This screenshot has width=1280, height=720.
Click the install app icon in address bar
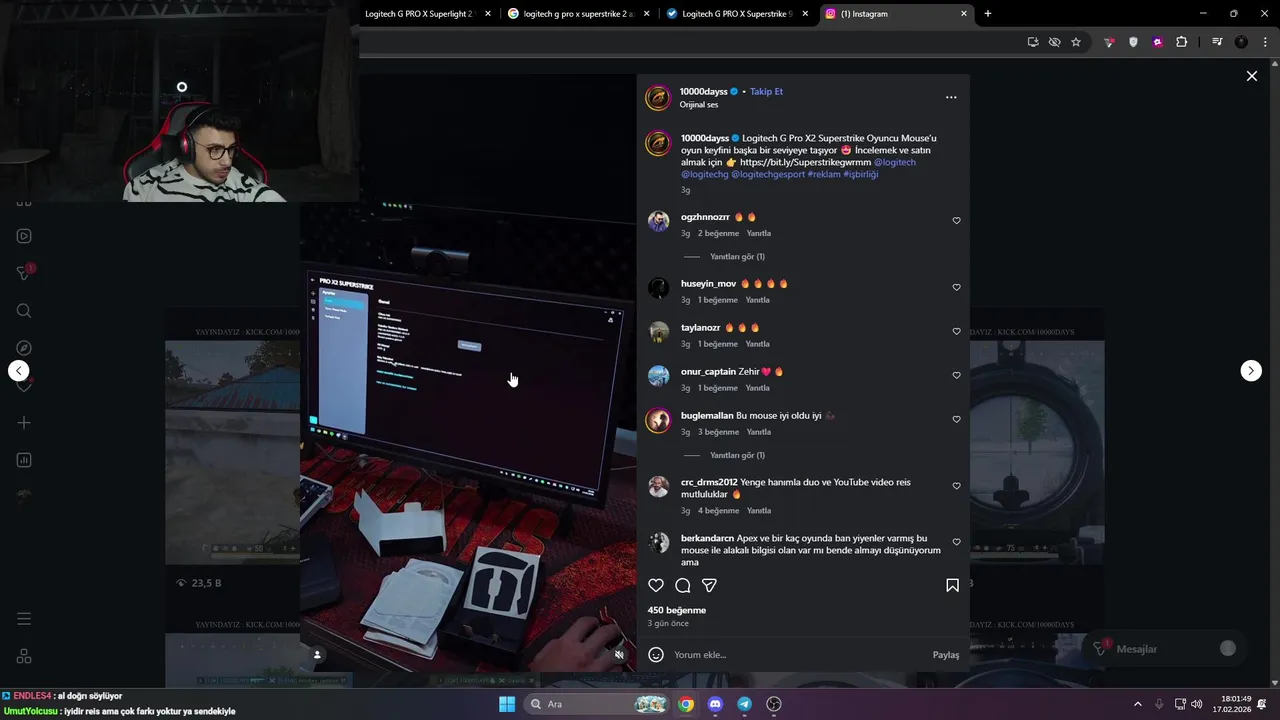pyautogui.click(x=1033, y=42)
